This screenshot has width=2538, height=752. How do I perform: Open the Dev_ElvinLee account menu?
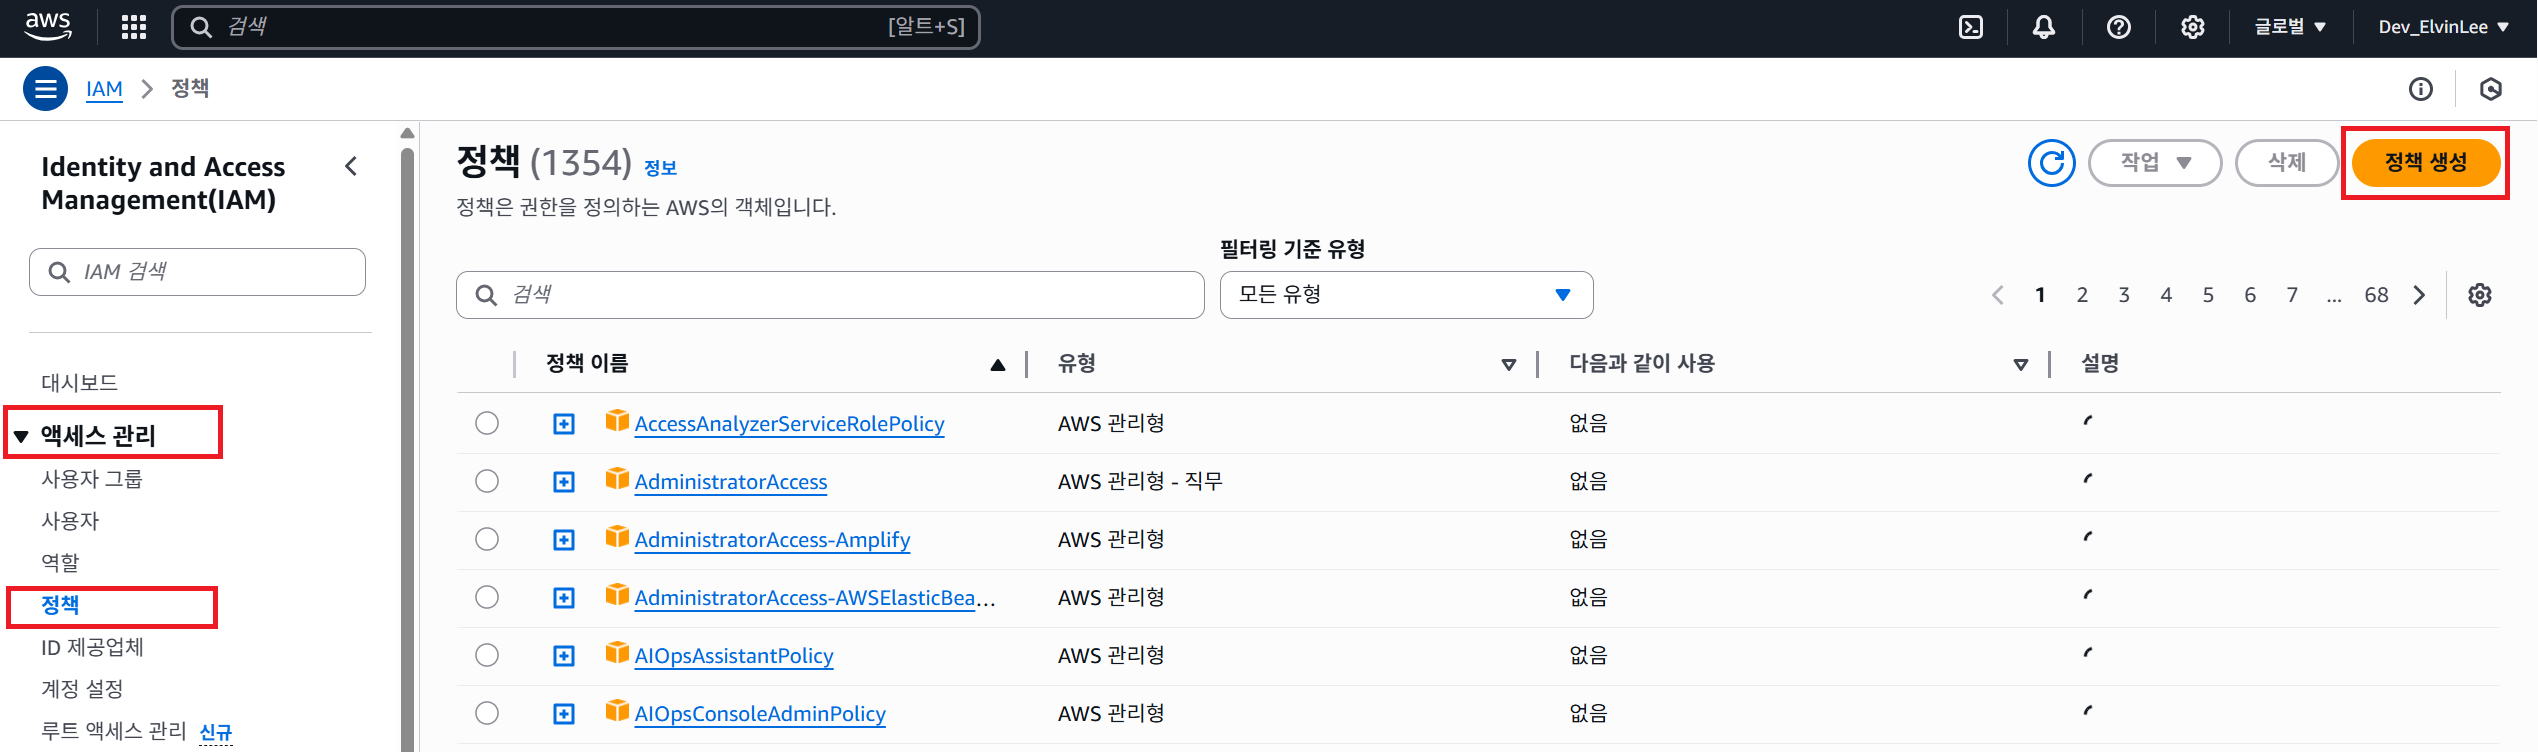pos(2444,27)
